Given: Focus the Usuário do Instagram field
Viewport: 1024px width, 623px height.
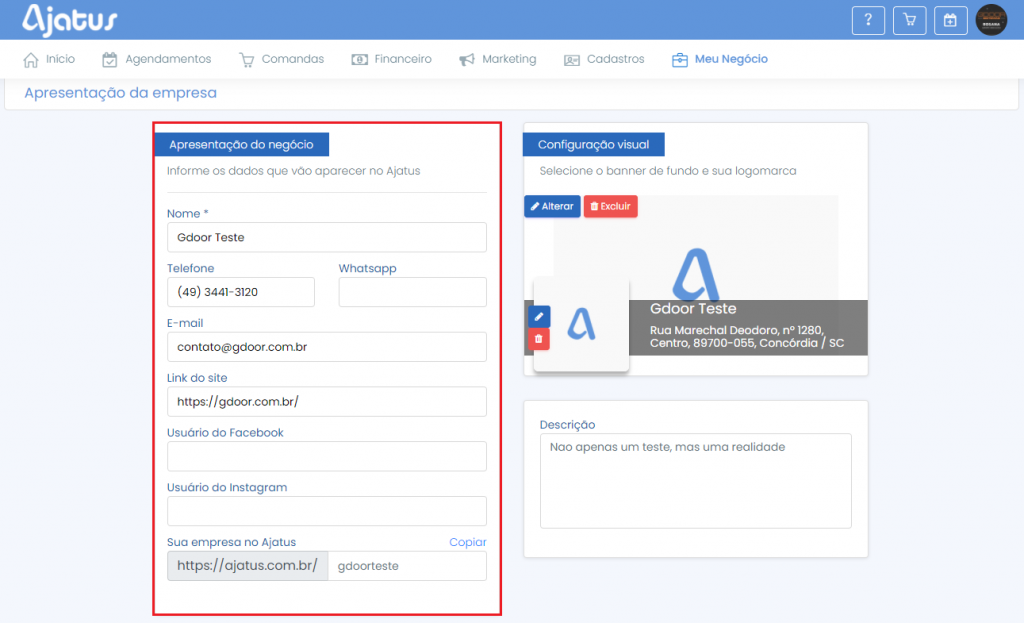Looking at the screenshot, I should (327, 511).
